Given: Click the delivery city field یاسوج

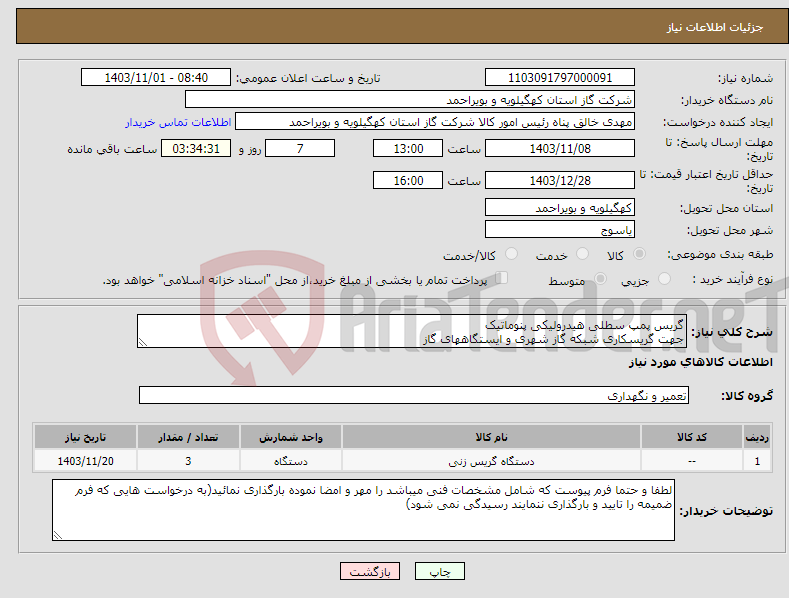Looking at the screenshot, I should [x=560, y=229].
